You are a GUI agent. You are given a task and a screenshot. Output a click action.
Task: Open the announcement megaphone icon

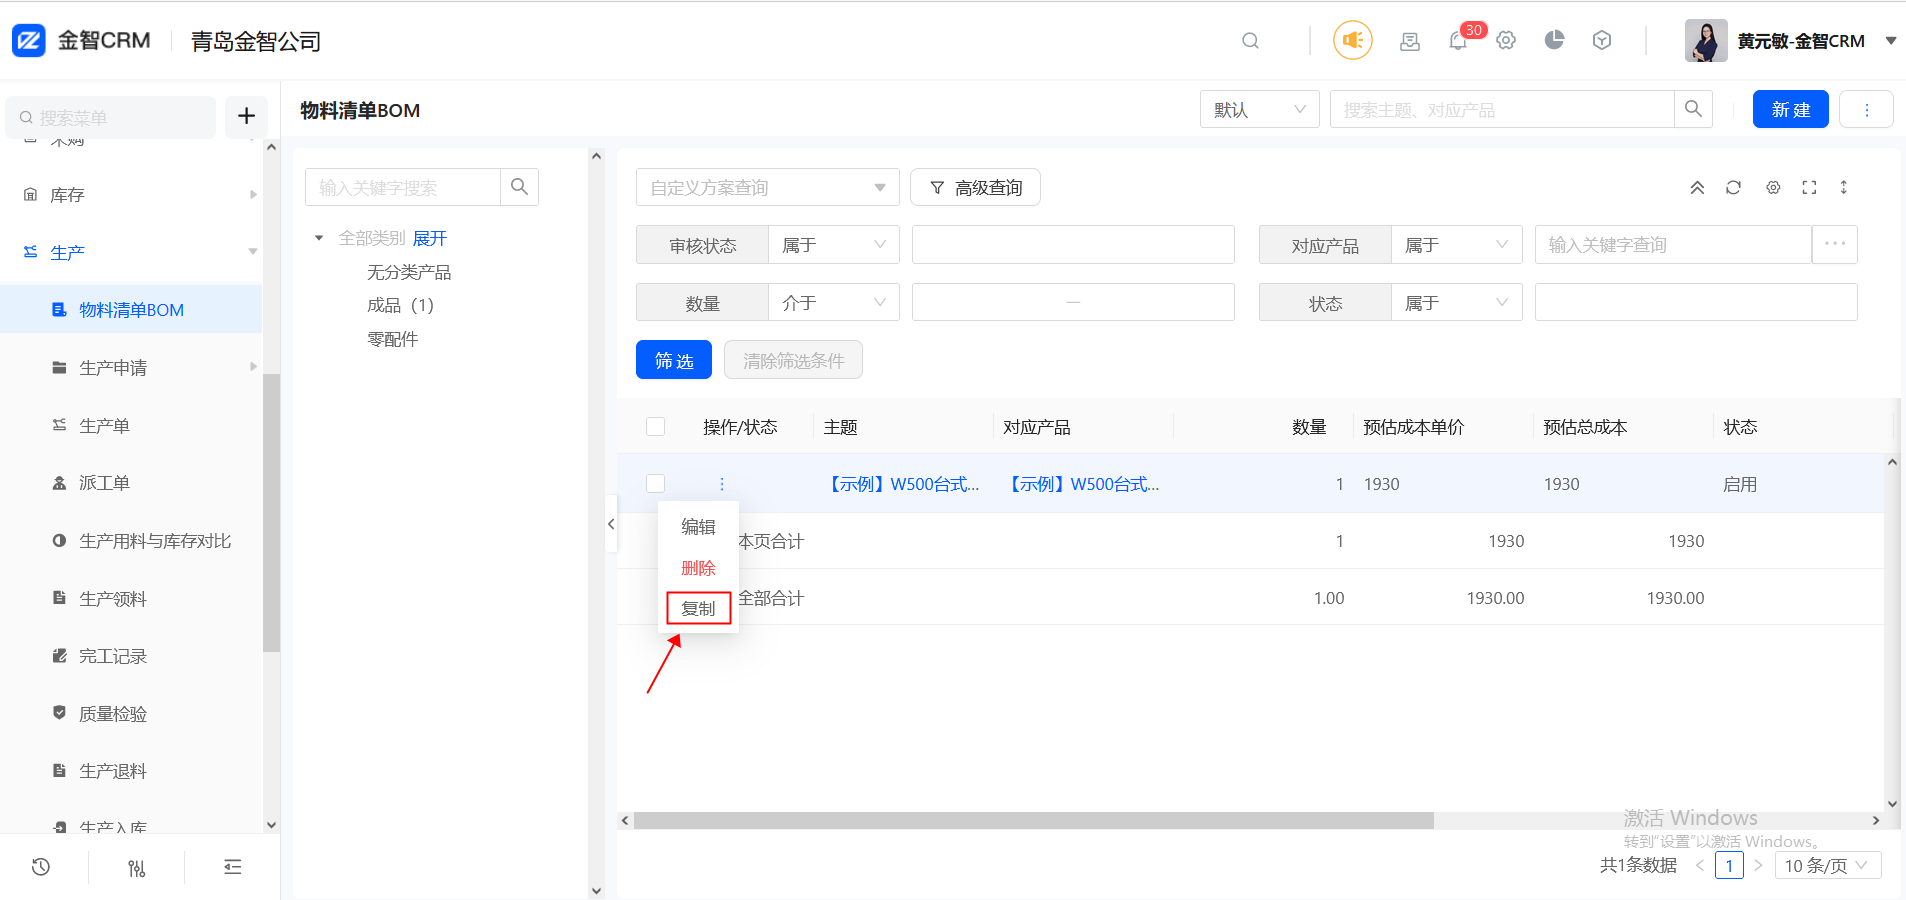[x=1352, y=41]
